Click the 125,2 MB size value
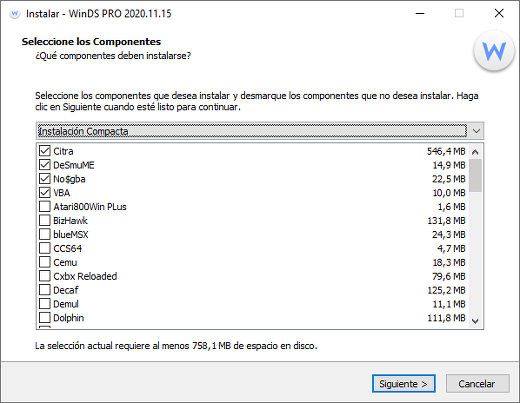Screen dimensions: 520x403 tap(446, 290)
